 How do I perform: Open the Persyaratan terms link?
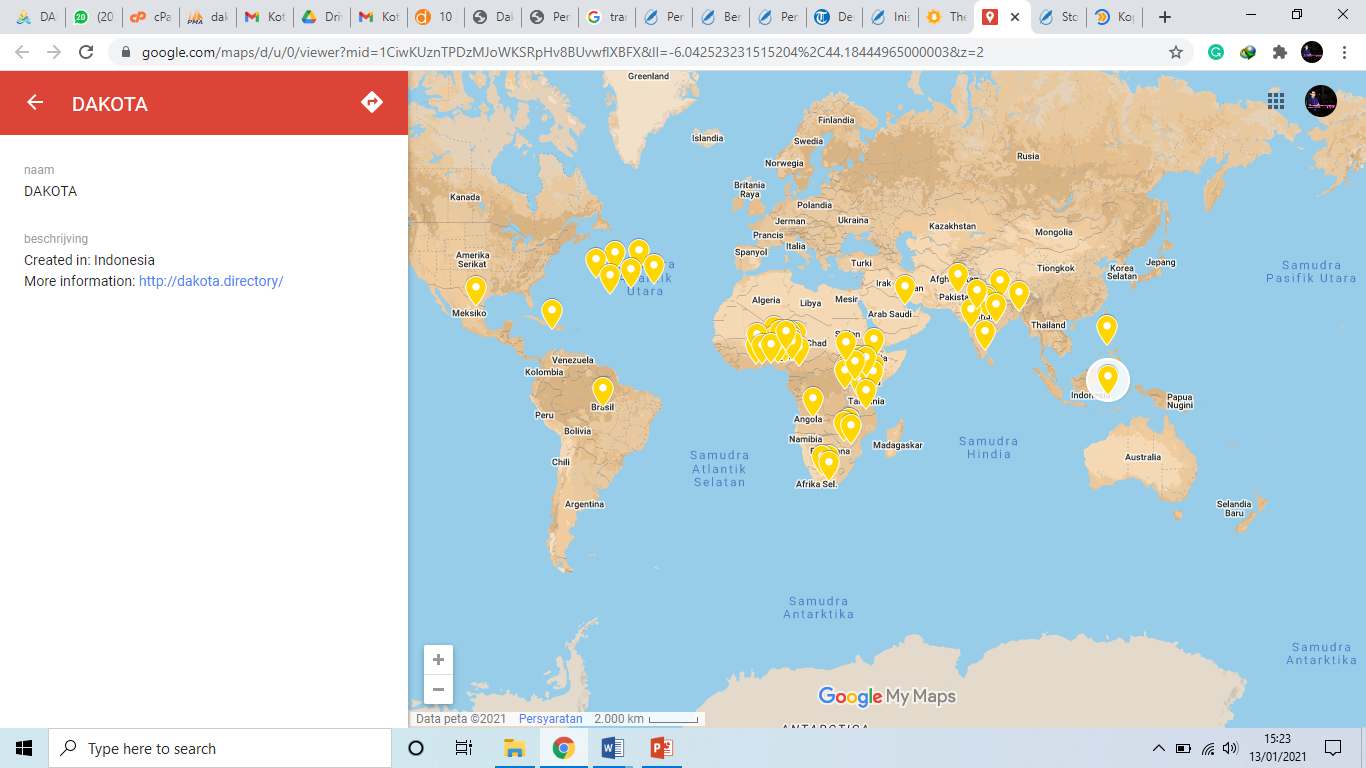pos(550,719)
